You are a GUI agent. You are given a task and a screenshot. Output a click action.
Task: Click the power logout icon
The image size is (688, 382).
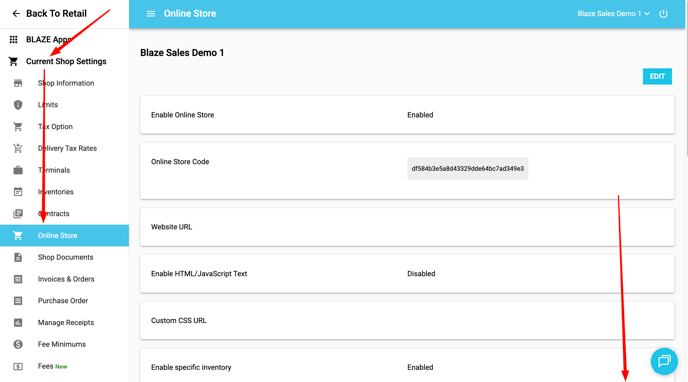click(663, 14)
